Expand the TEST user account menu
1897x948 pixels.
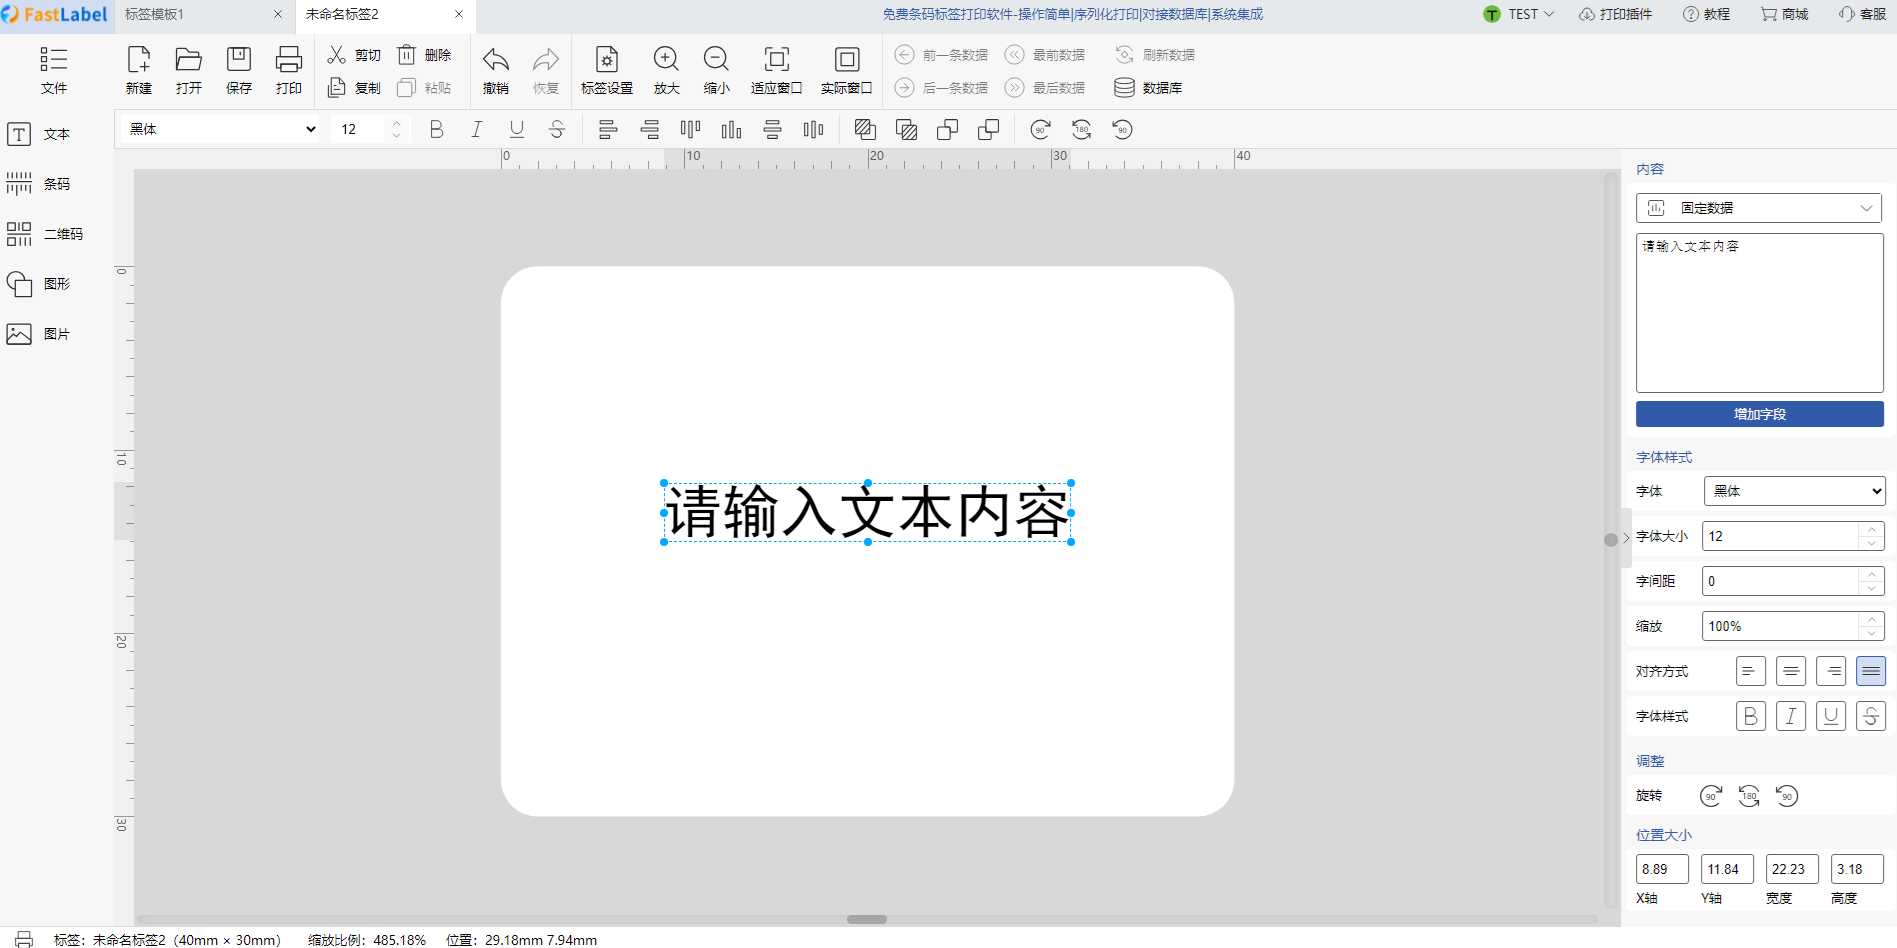[1519, 14]
